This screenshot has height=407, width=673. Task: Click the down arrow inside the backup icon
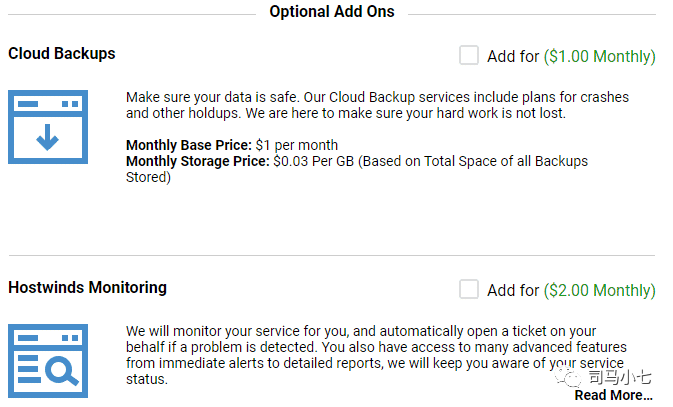tap(47, 137)
